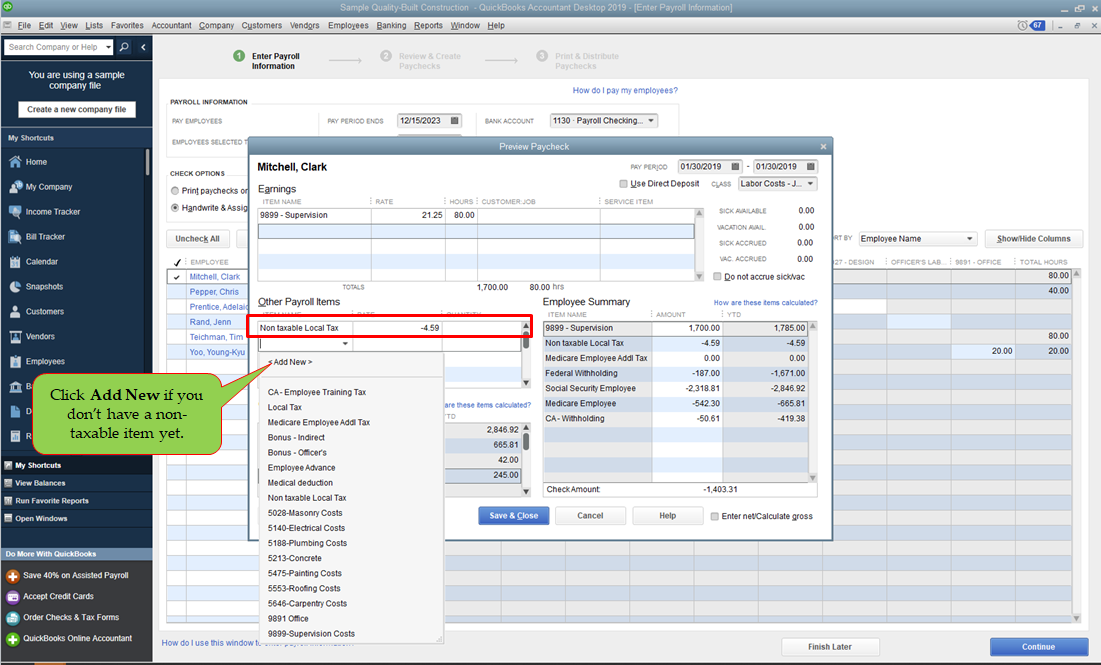Viewport: 1101px width, 665px height.
Task: Open the My Company shortcut icon
Action: click(15, 187)
